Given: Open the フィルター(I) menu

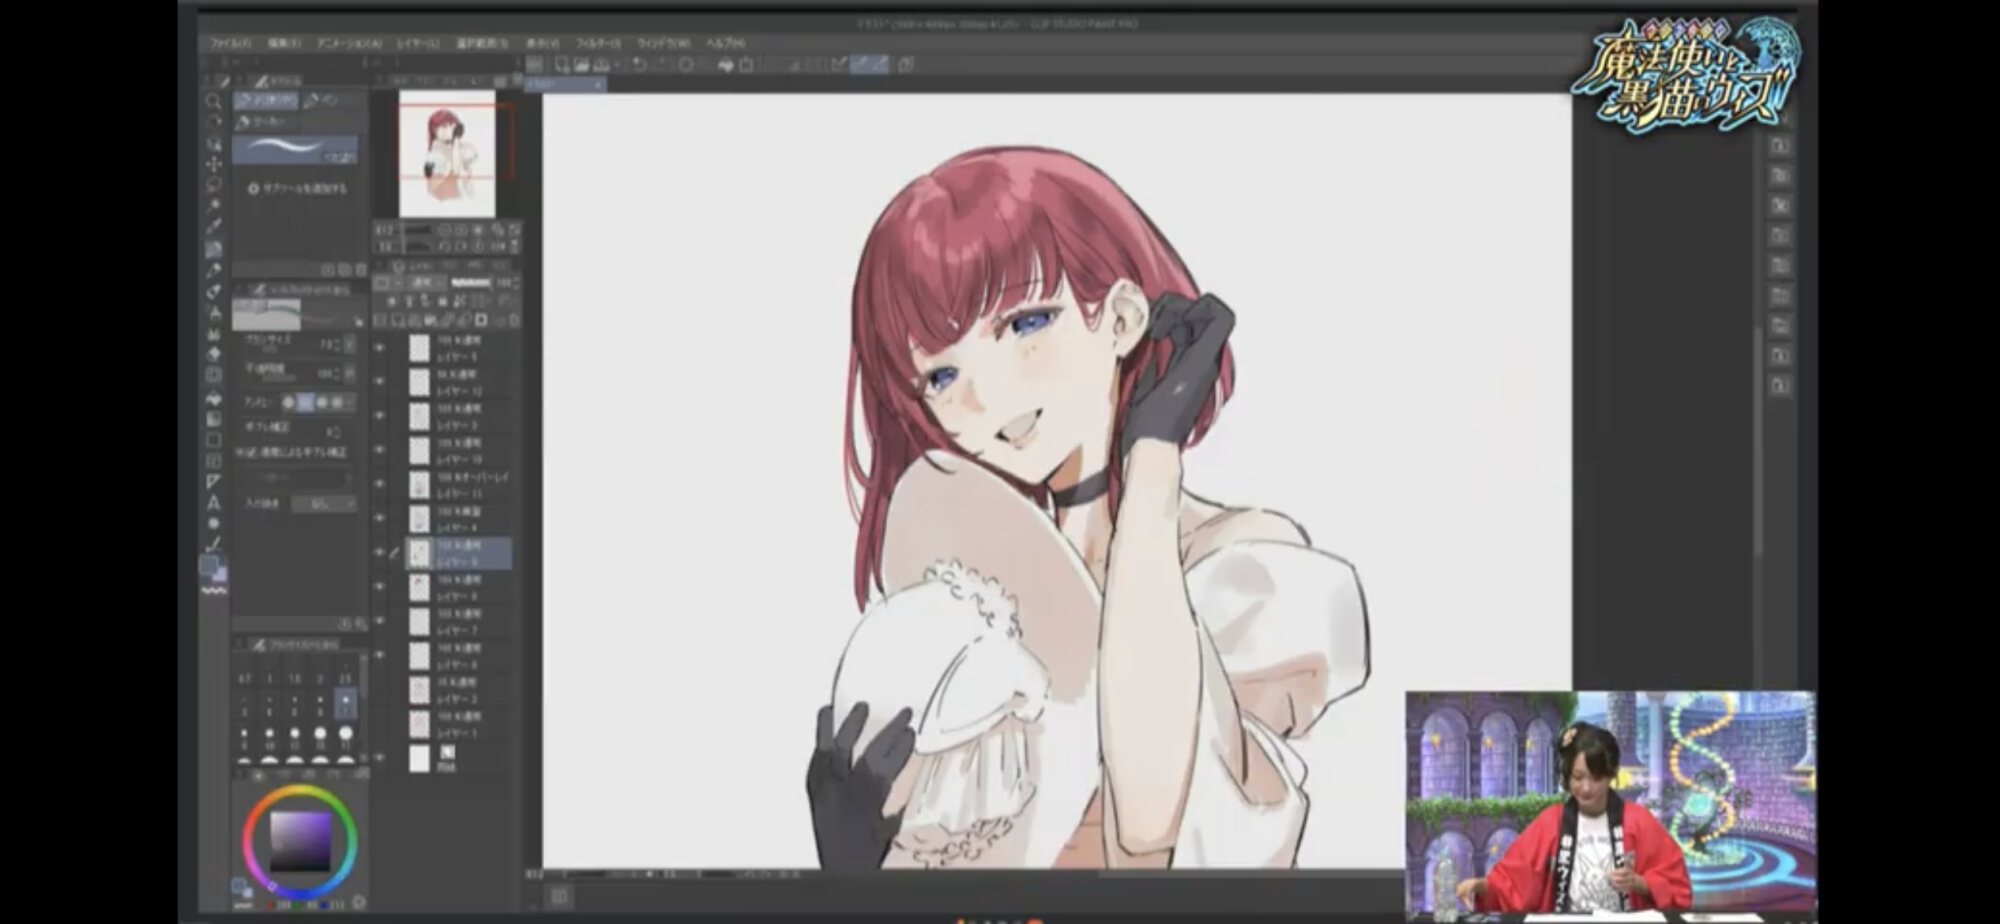Looking at the screenshot, I should click(x=598, y=44).
